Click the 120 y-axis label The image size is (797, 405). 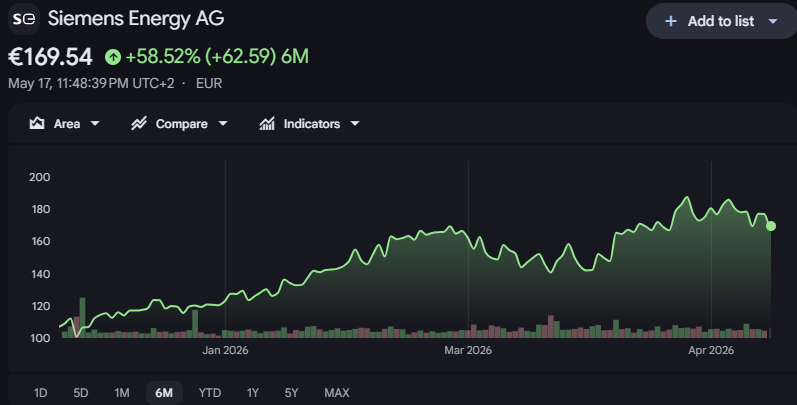(40, 306)
